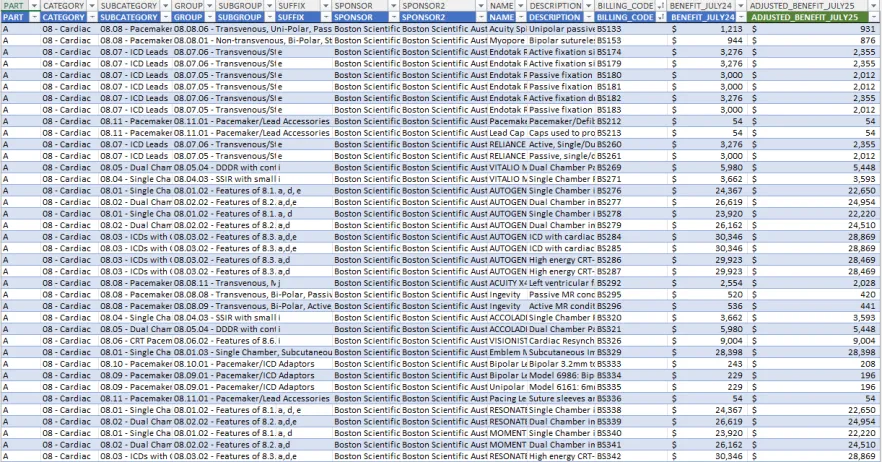Open the DESCRIPTION dropdown in the grey top header
Viewport: 882px width, 462px height.
[x=588, y=6]
